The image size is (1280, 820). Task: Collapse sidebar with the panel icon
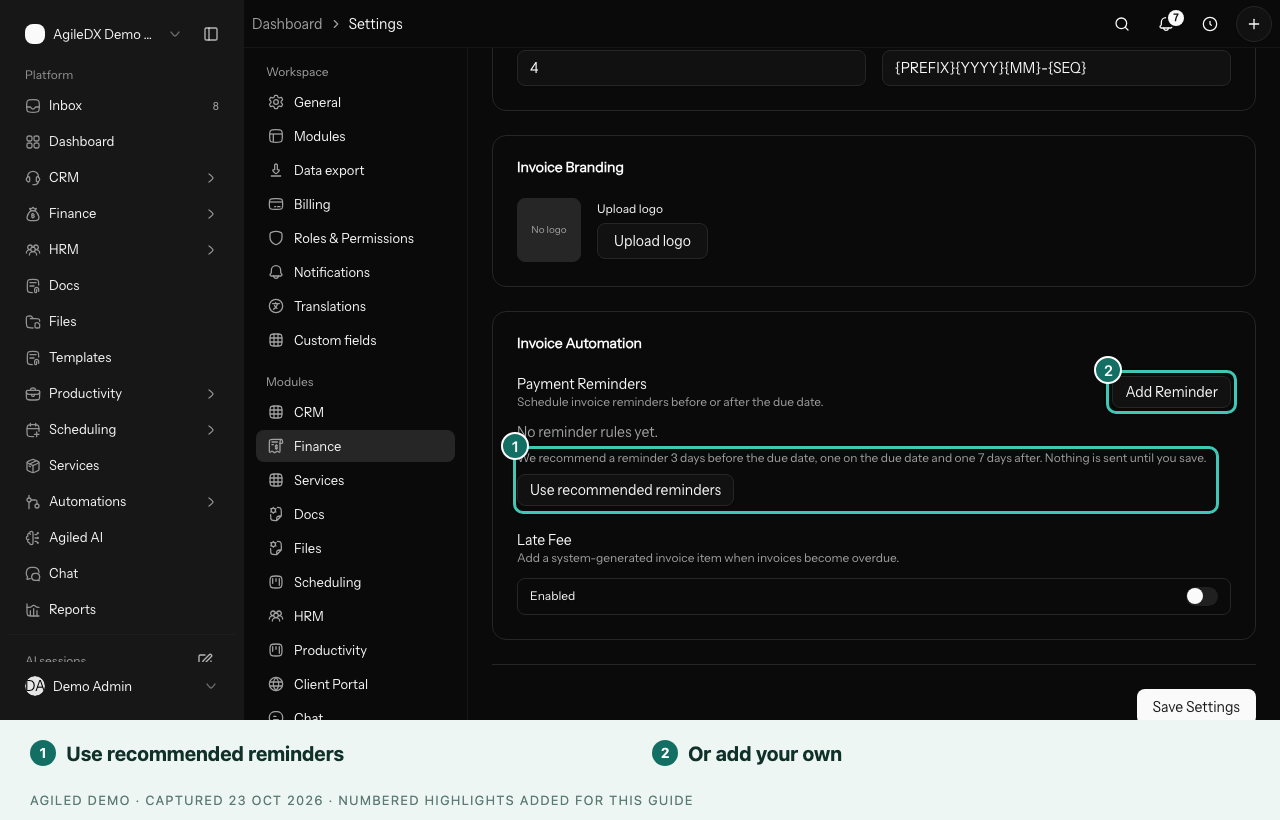pyautogui.click(x=211, y=34)
